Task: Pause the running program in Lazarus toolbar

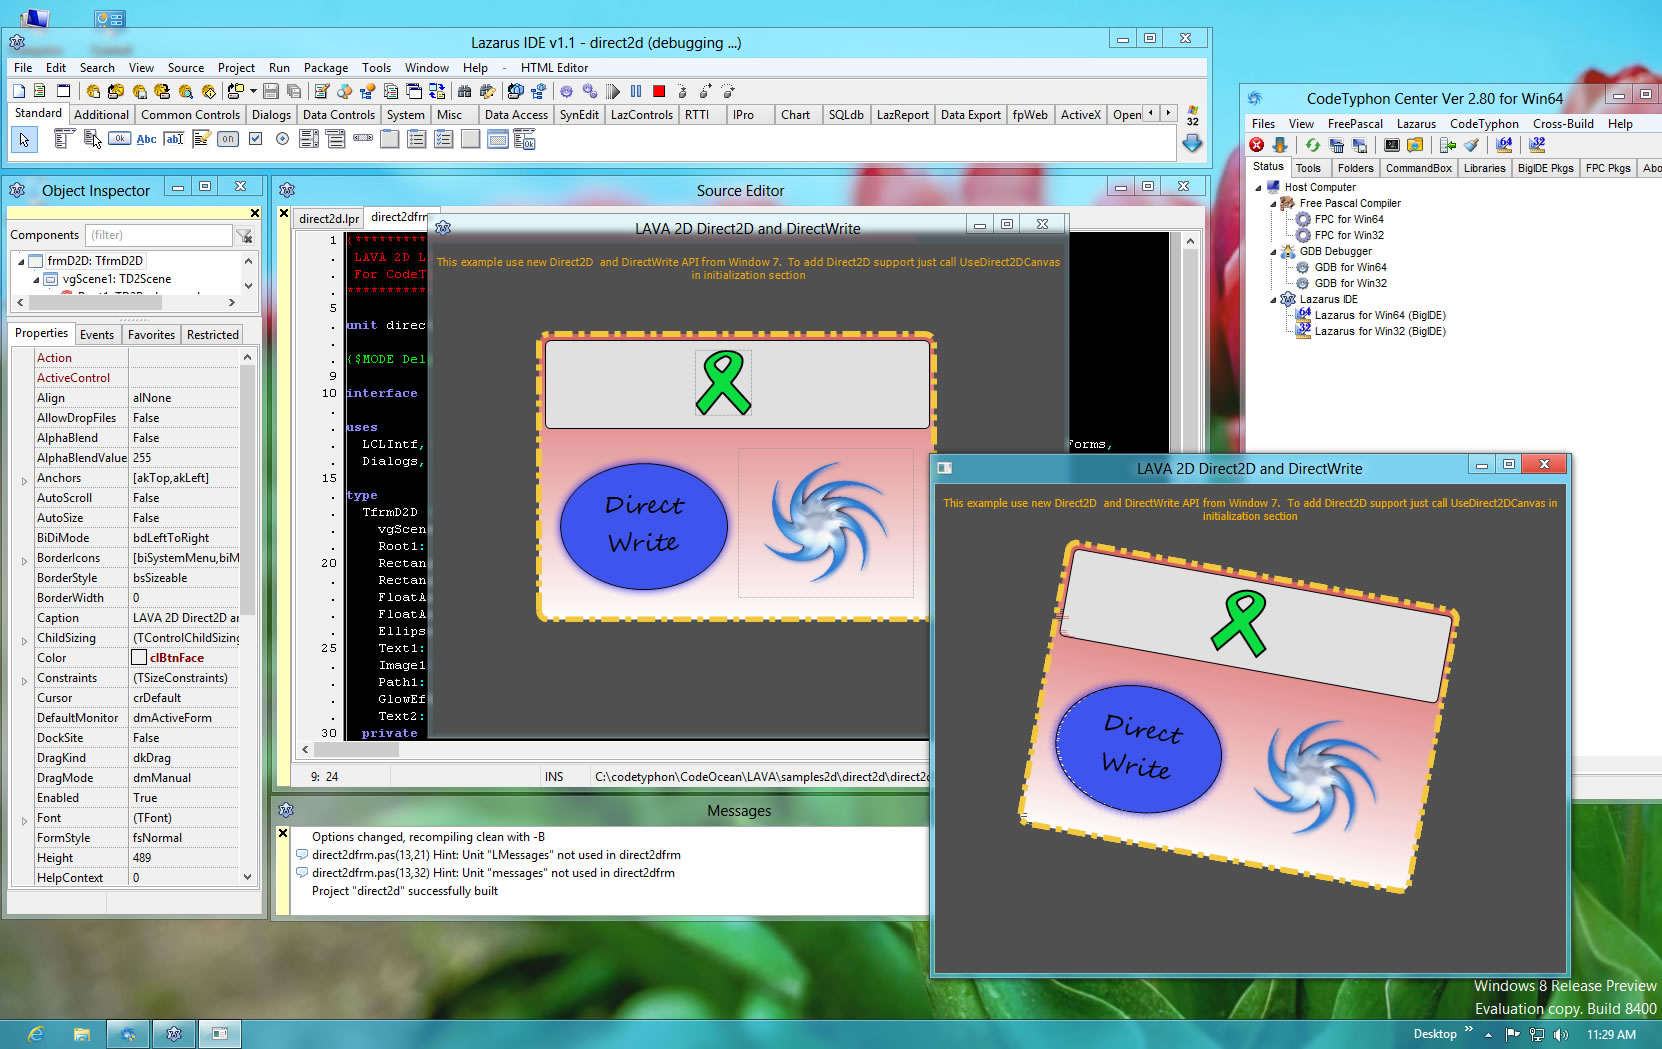Action: click(x=636, y=91)
